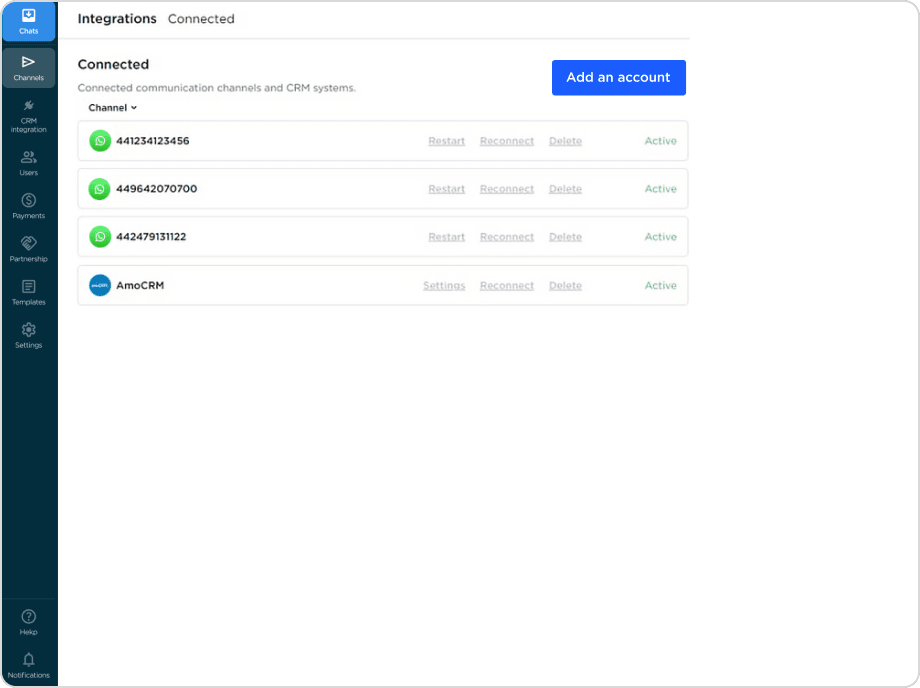Viewport: 920px width, 688px height.
Task: Open the Partnership section
Action: coord(28,249)
